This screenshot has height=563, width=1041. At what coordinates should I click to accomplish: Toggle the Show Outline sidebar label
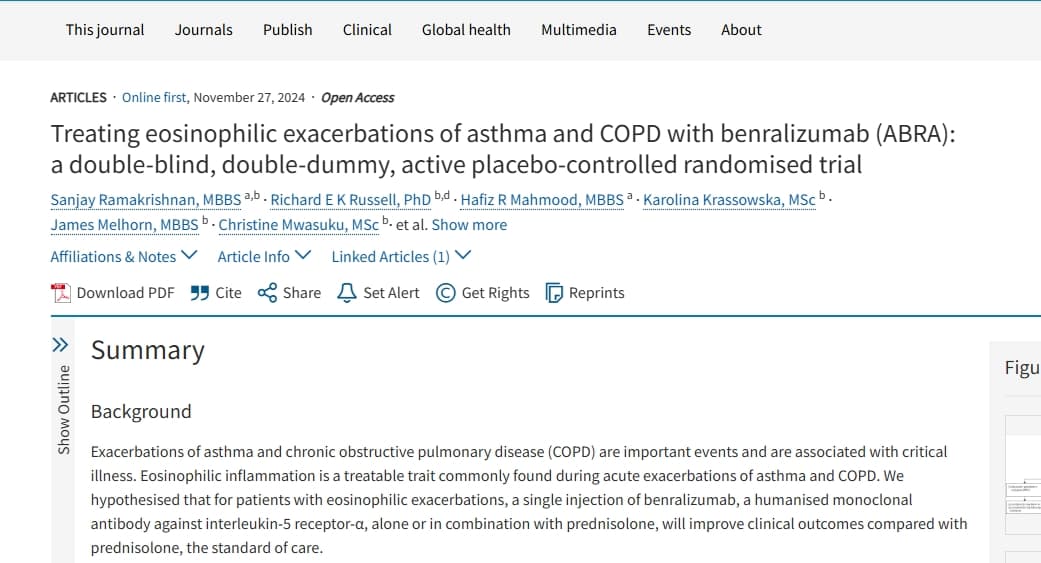(x=64, y=409)
